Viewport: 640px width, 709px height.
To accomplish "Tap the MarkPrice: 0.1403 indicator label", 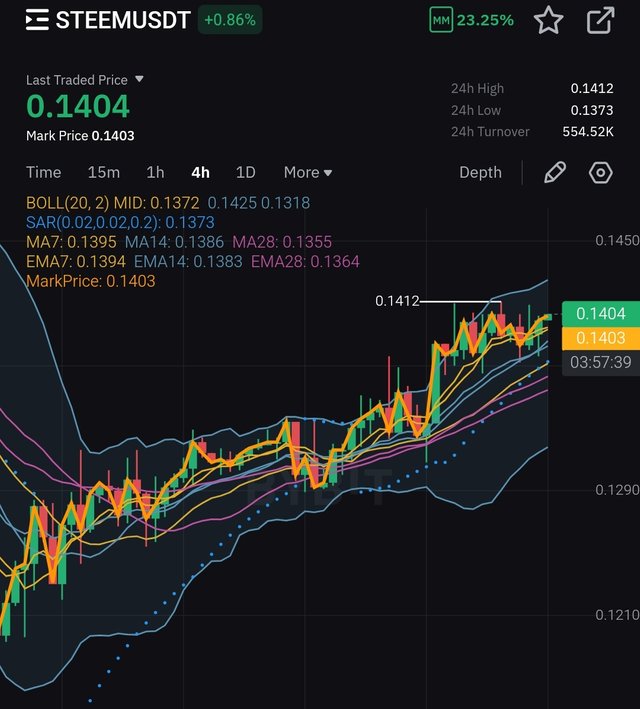I will (90, 281).
